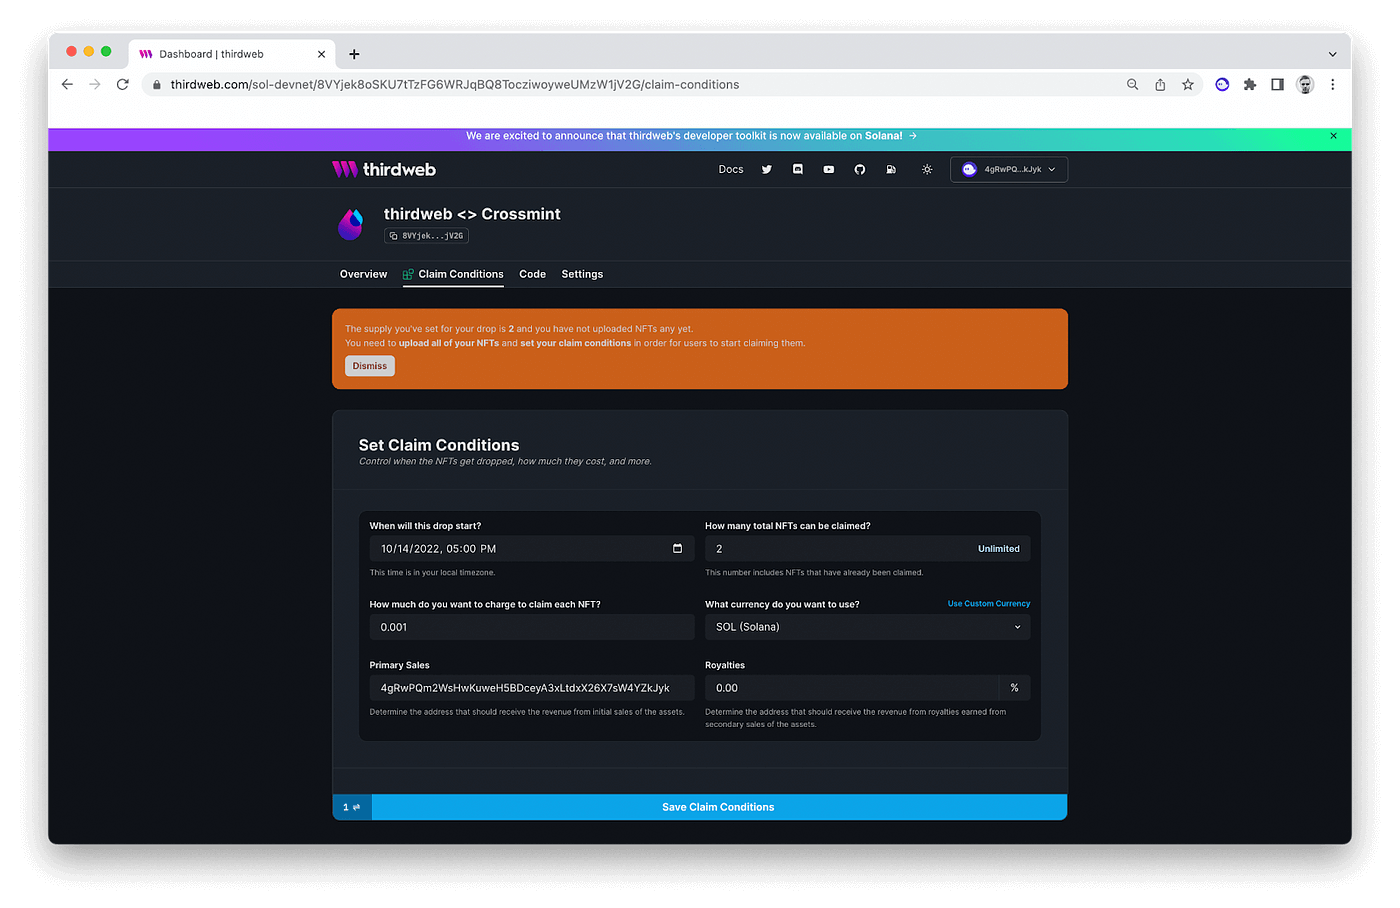Switch to the Code tab
The image size is (1400, 908).
coord(532,274)
